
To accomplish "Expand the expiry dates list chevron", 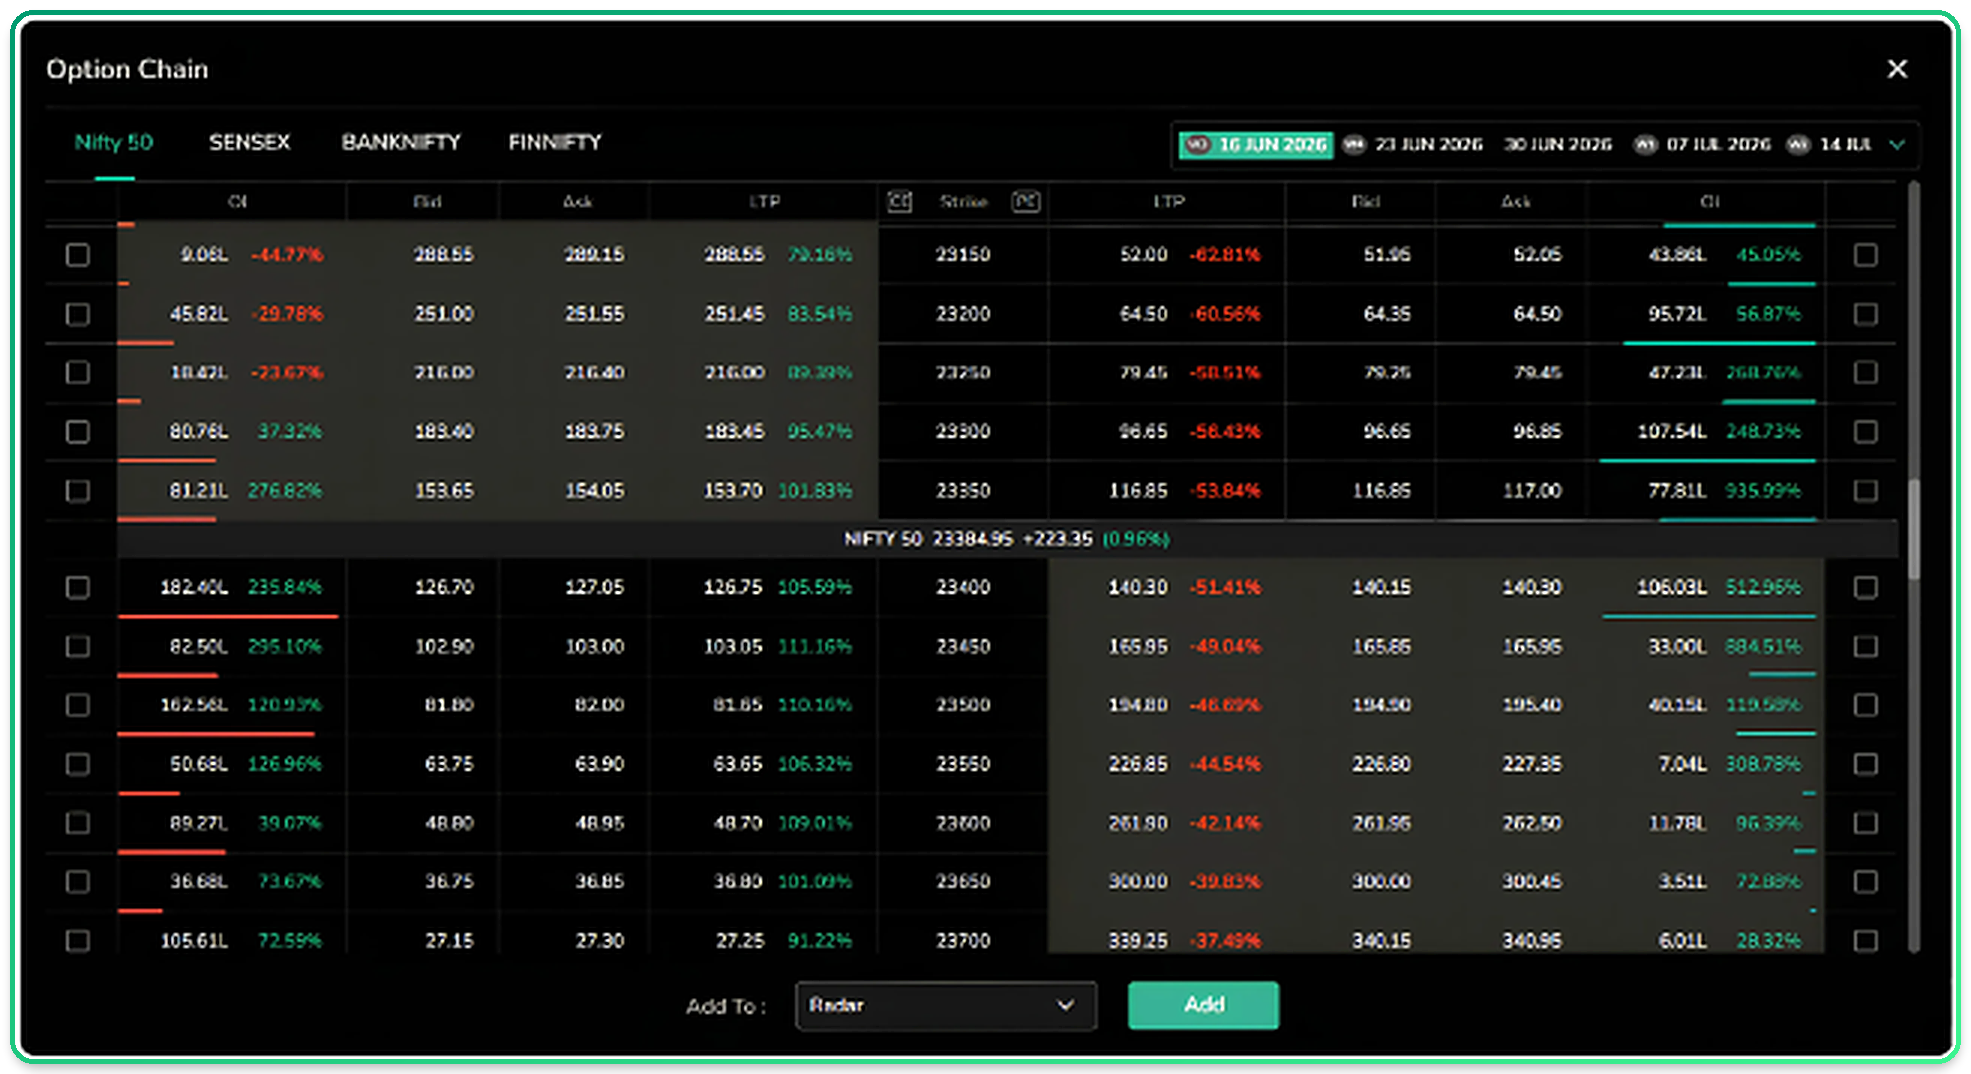I will click(x=1896, y=145).
